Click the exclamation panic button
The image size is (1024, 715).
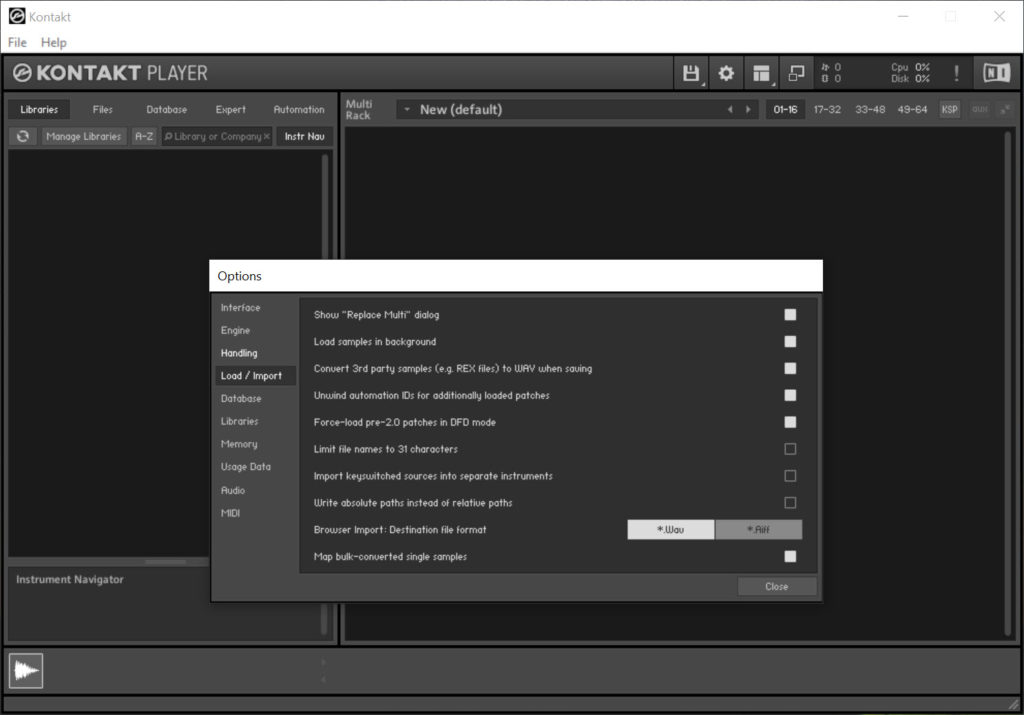(x=956, y=73)
